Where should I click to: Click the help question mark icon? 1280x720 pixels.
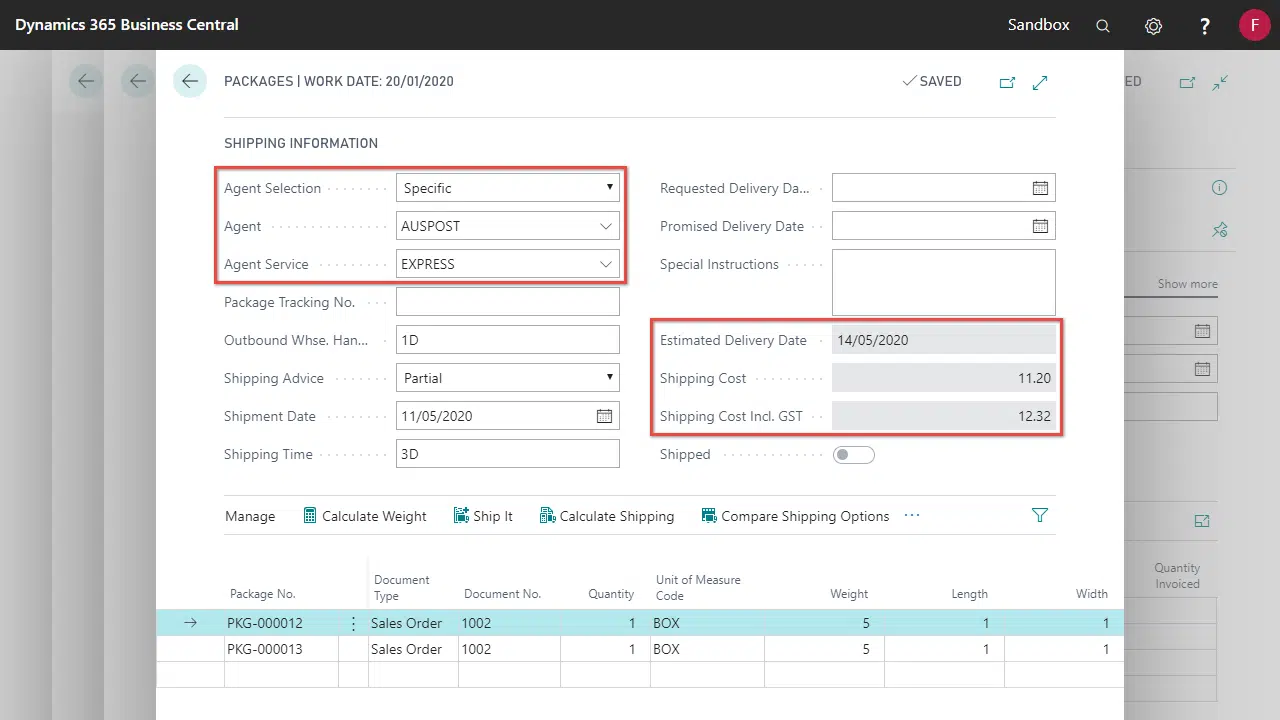1205,26
